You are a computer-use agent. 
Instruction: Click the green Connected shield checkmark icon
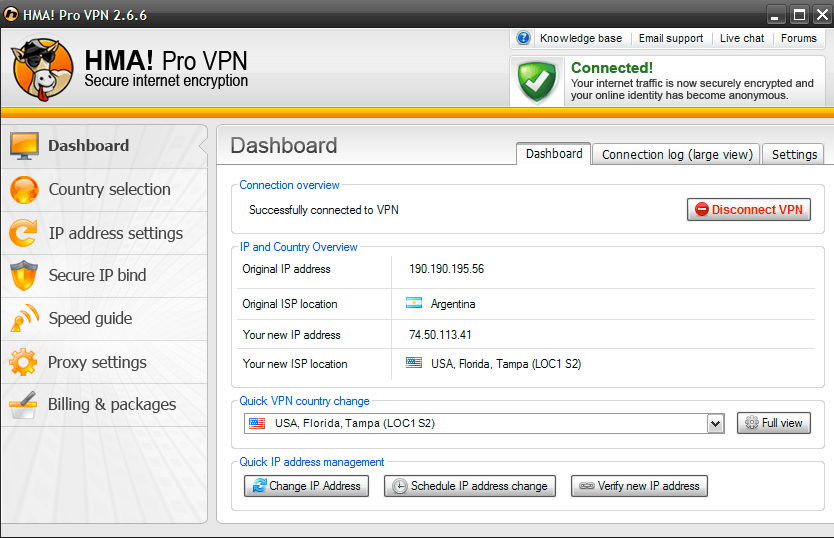pos(538,81)
